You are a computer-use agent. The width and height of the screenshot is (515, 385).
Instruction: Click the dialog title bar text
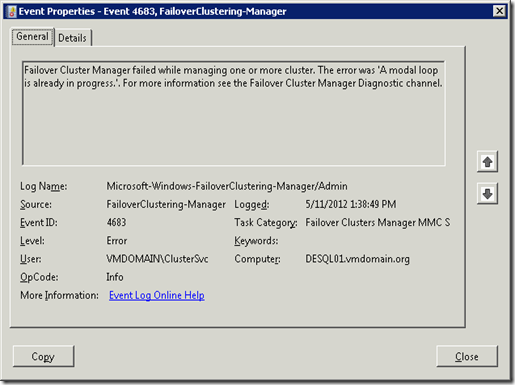(x=152, y=11)
